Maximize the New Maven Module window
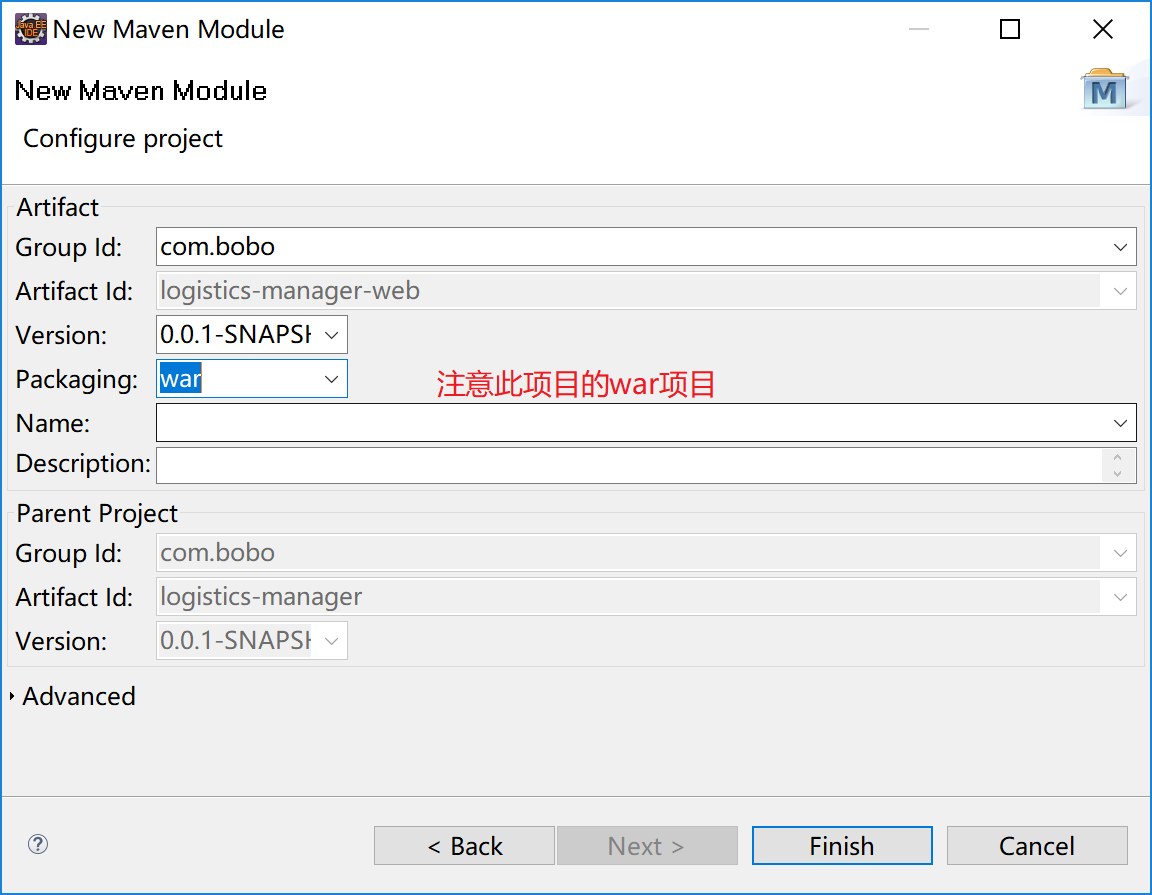1152x895 pixels. (x=1010, y=29)
